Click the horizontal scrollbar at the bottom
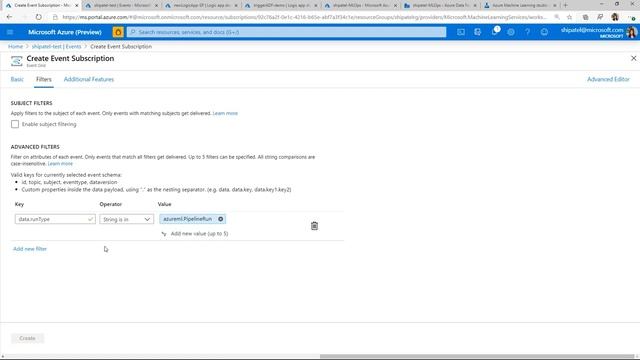This screenshot has height=360, width=640. pos(477,356)
